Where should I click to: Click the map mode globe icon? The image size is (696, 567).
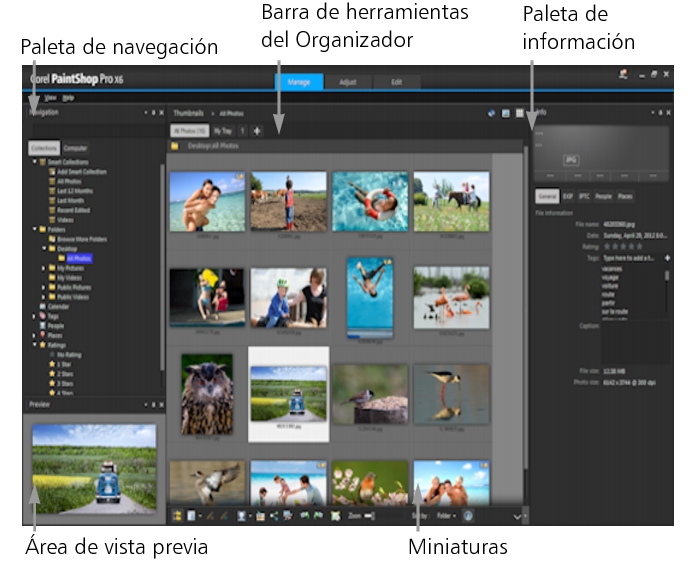pyautogui.click(x=492, y=113)
